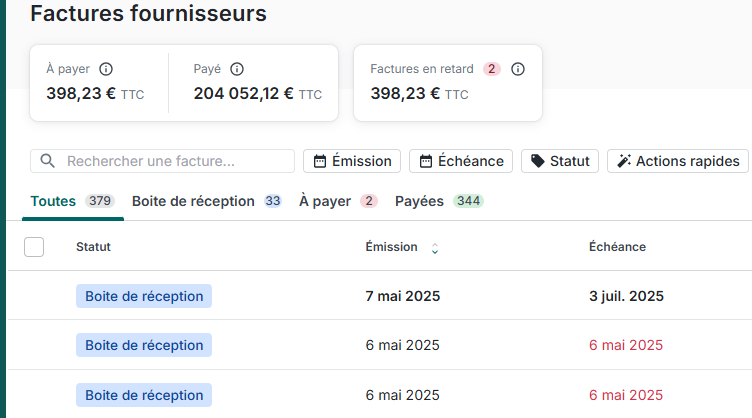Open the Actions rapides menu

(677, 161)
